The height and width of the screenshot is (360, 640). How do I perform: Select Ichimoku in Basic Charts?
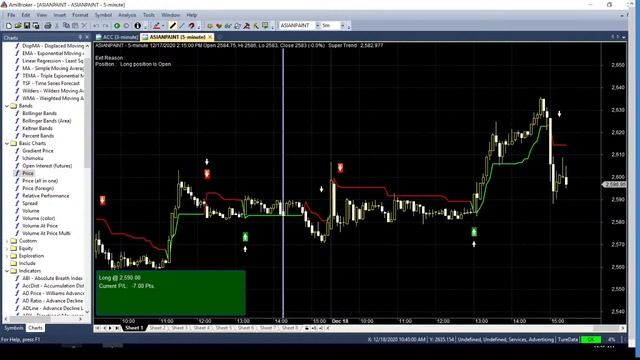pos(33,158)
